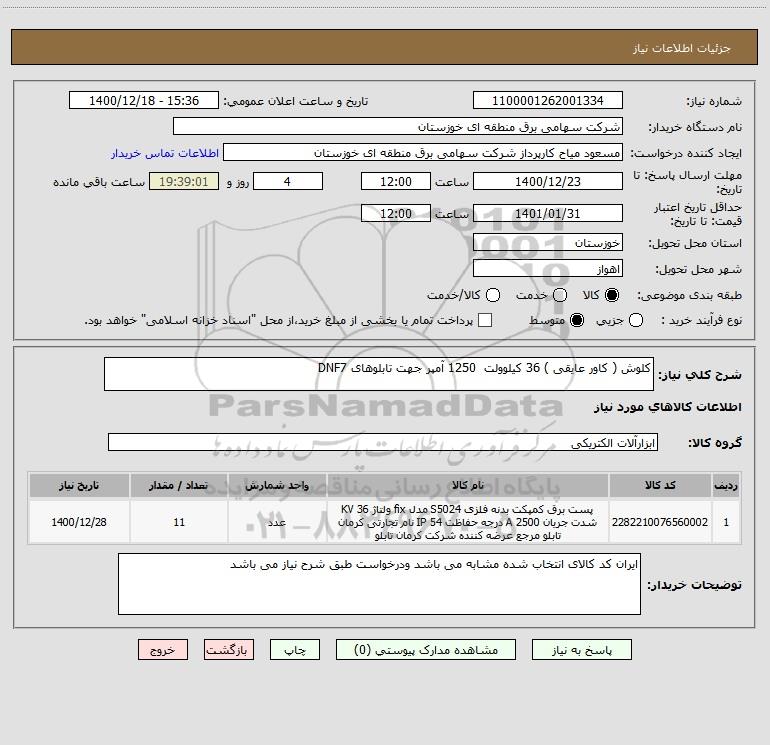770x745 pixels.
Task: Click the توضیحات خریدار text area
Action: 379,584
